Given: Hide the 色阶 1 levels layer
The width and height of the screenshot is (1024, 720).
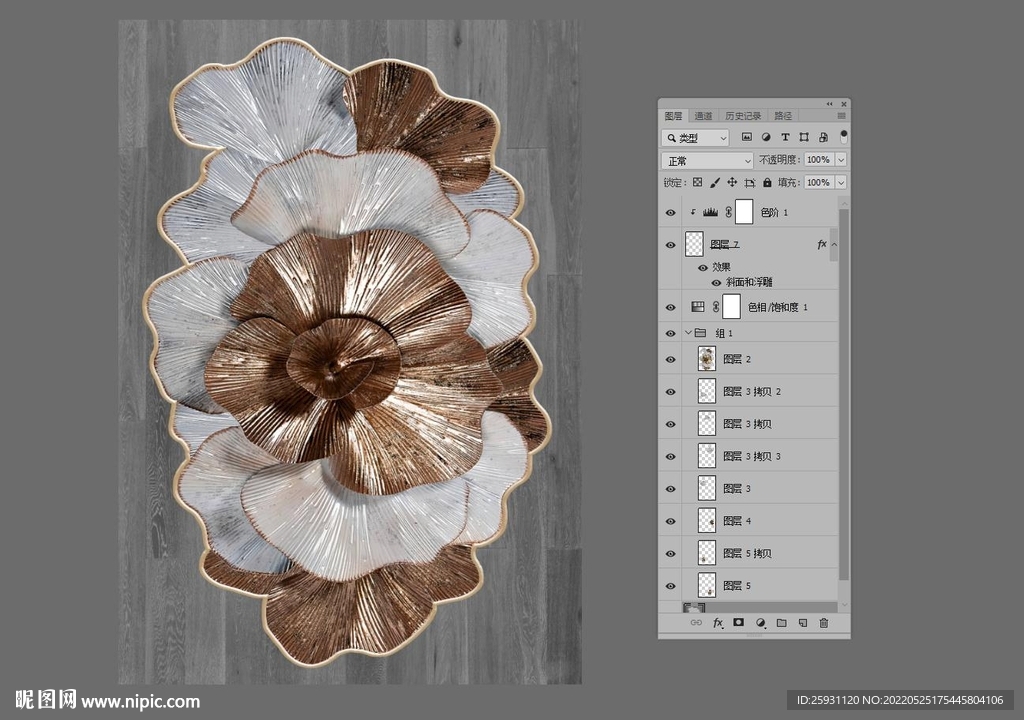Looking at the screenshot, I should (x=670, y=212).
